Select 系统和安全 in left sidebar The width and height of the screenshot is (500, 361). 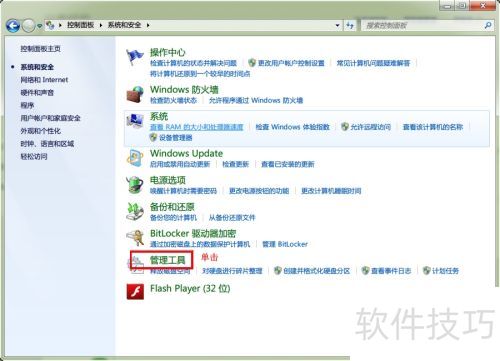(37, 67)
